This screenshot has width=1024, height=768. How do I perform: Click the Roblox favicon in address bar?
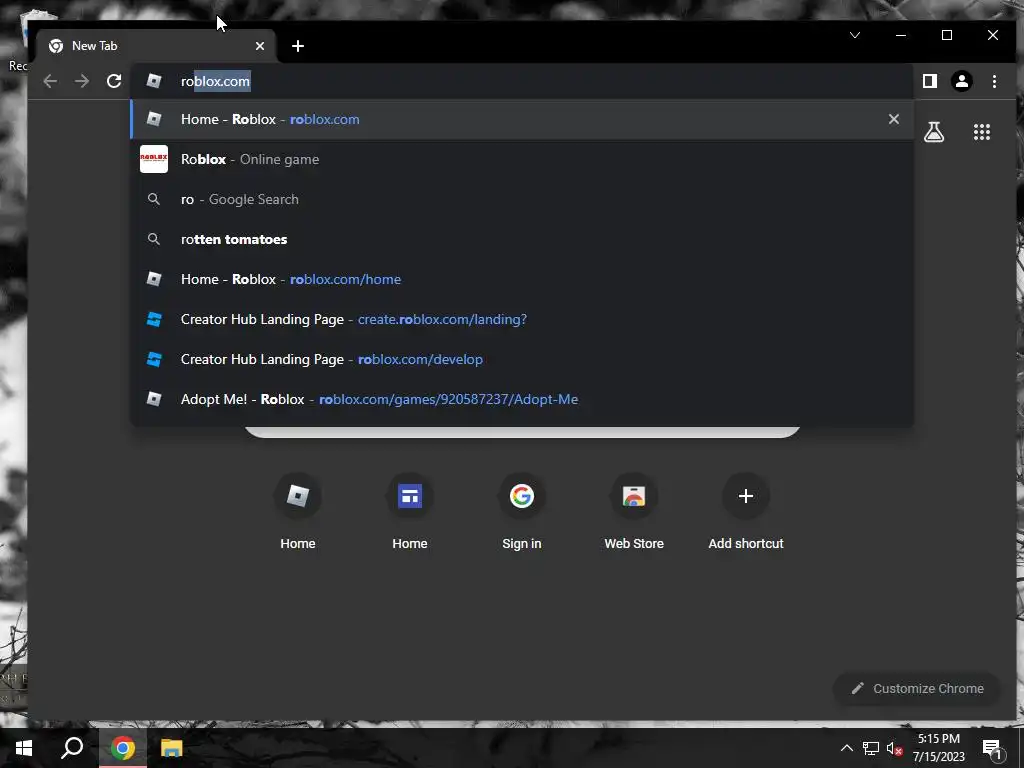click(x=154, y=81)
